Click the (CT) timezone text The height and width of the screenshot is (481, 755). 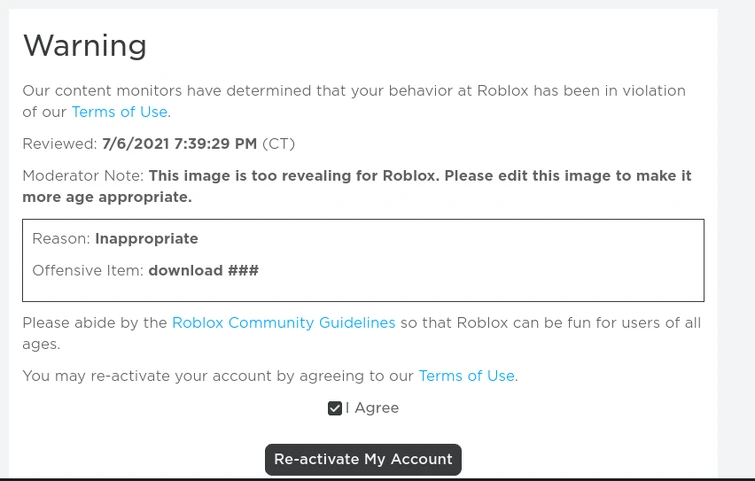pyautogui.click(x=278, y=144)
